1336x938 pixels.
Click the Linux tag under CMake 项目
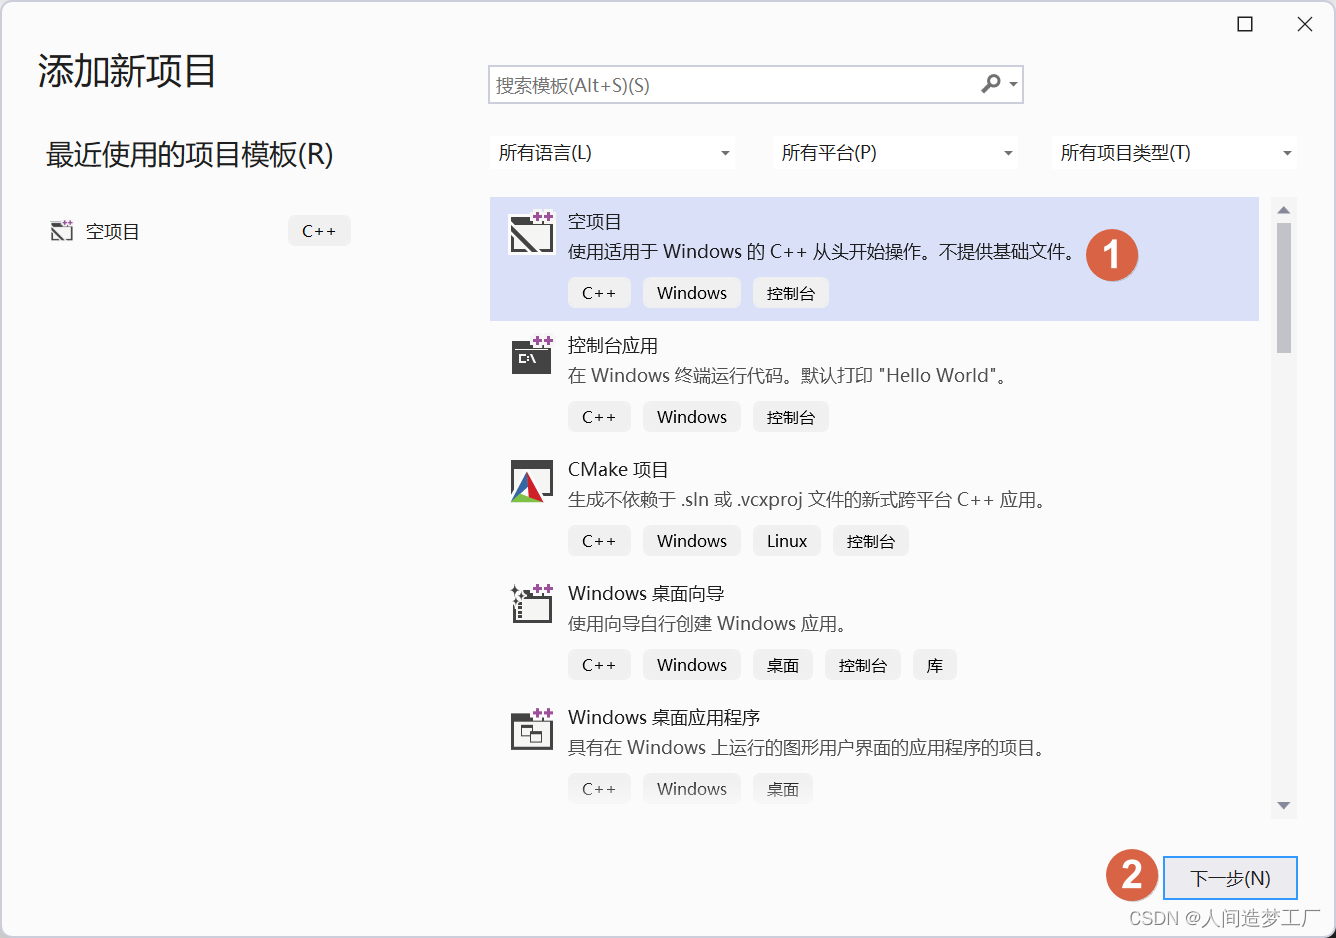click(x=786, y=540)
